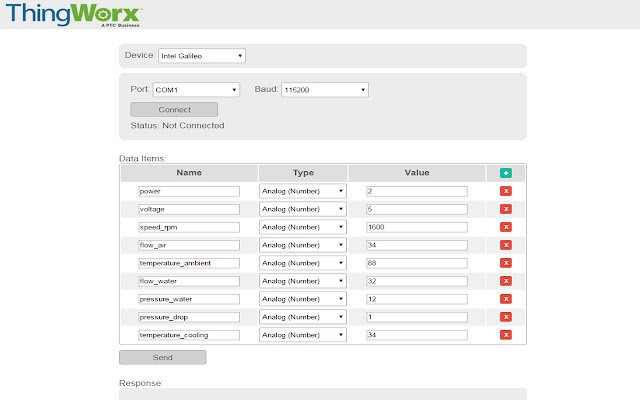Focus the pressure_water value showing 12

click(417, 299)
